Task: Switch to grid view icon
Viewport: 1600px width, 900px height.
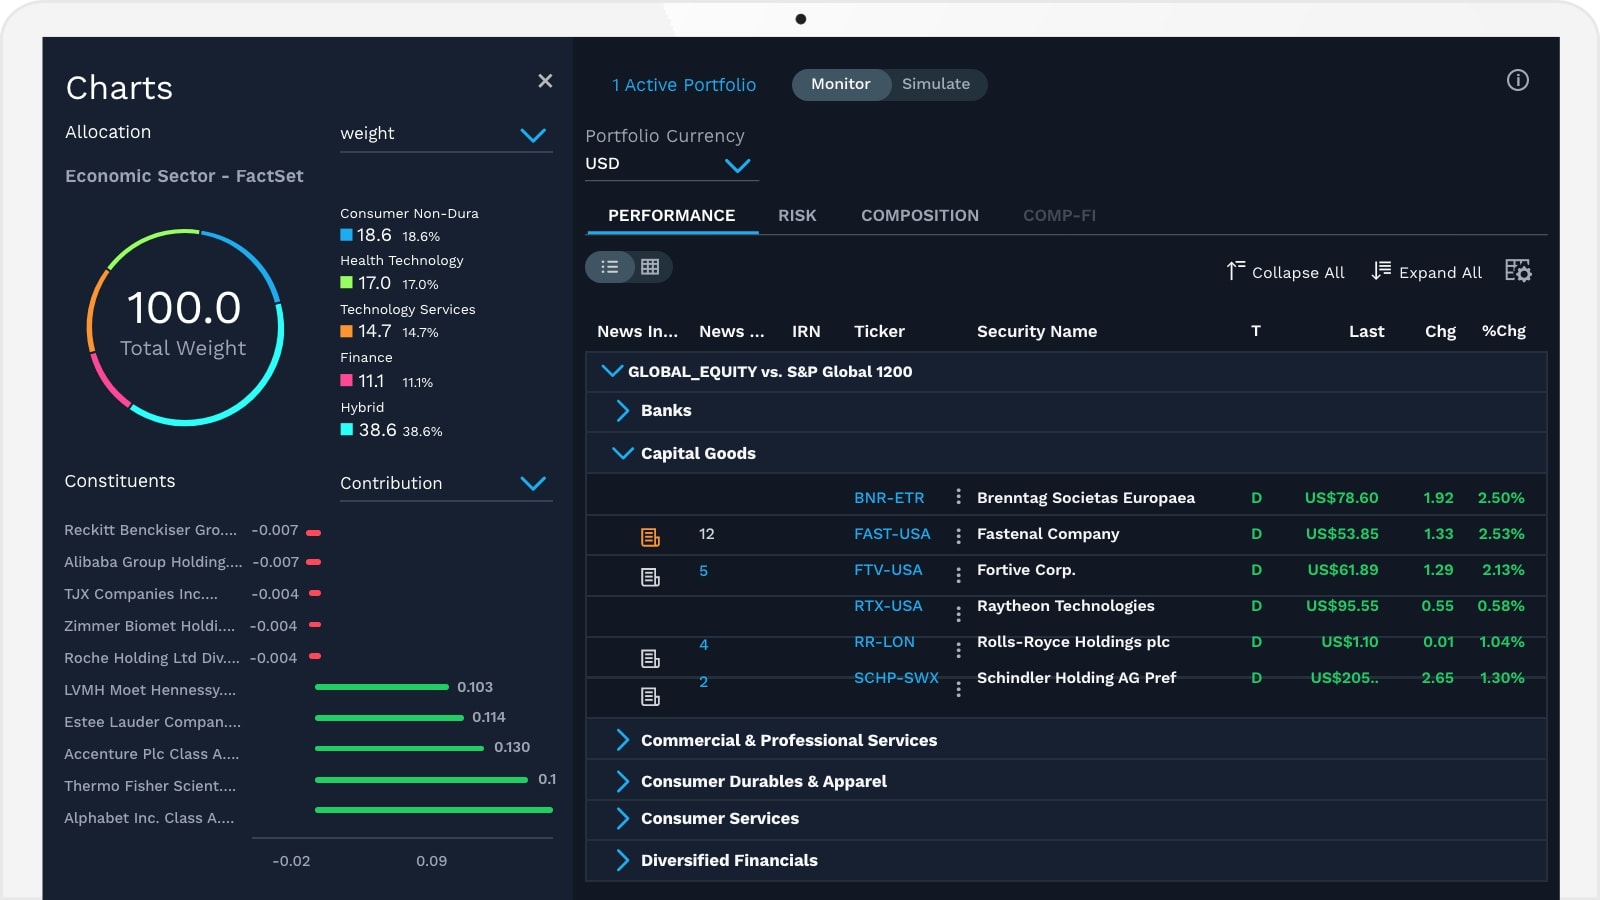Action: [650, 267]
